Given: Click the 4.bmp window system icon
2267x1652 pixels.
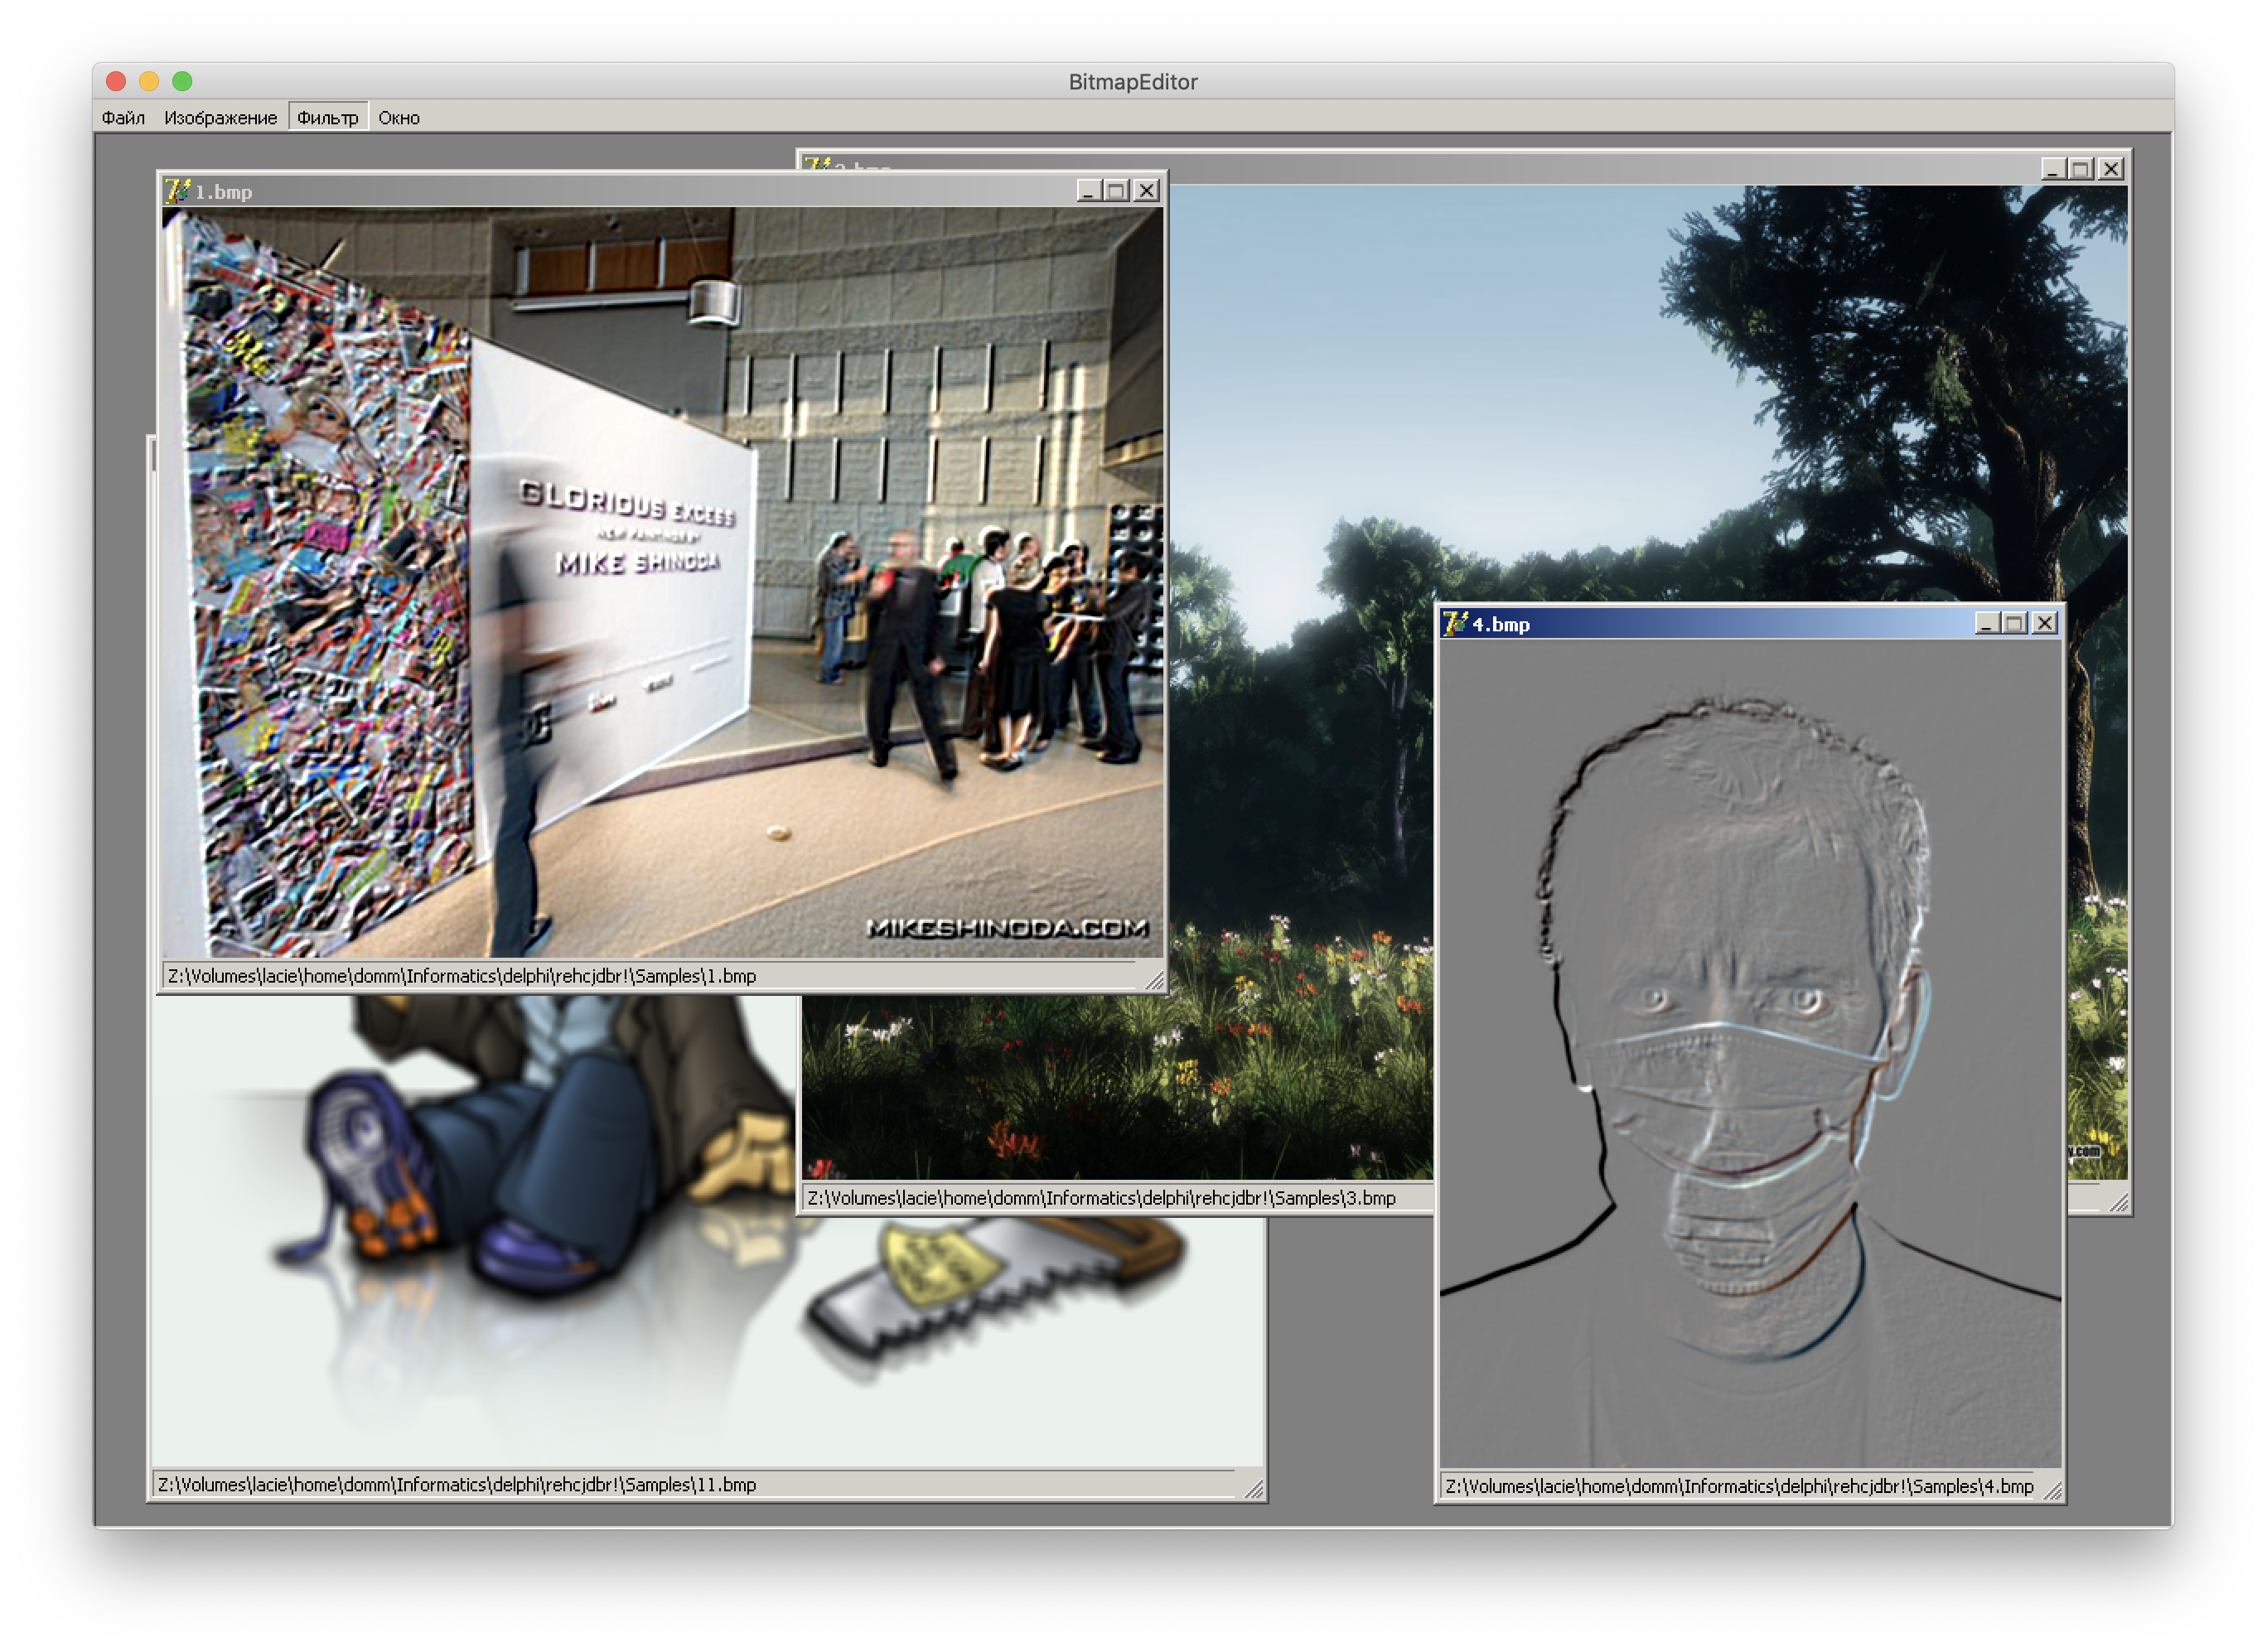Looking at the screenshot, I should [1456, 624].
